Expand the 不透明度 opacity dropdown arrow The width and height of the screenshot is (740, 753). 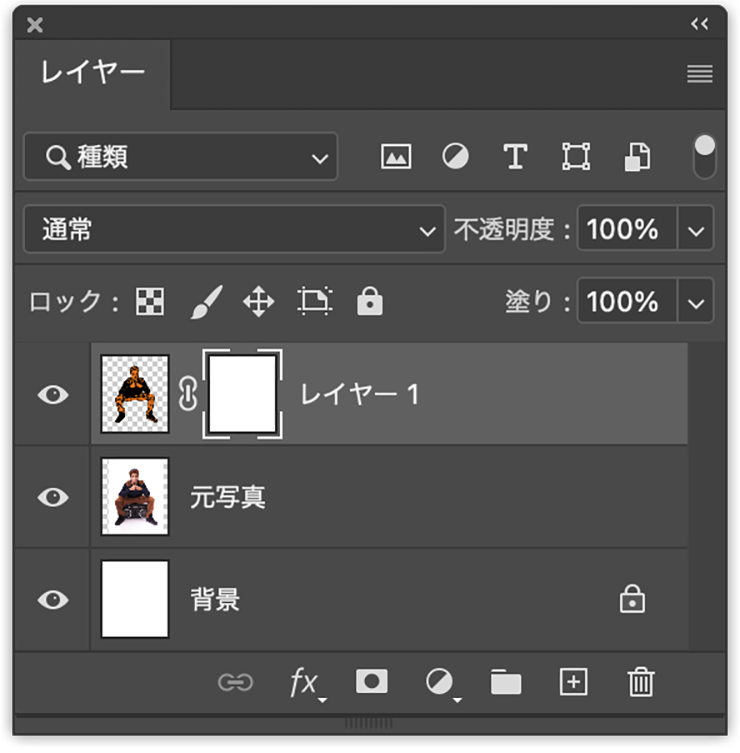pos(697,230)
